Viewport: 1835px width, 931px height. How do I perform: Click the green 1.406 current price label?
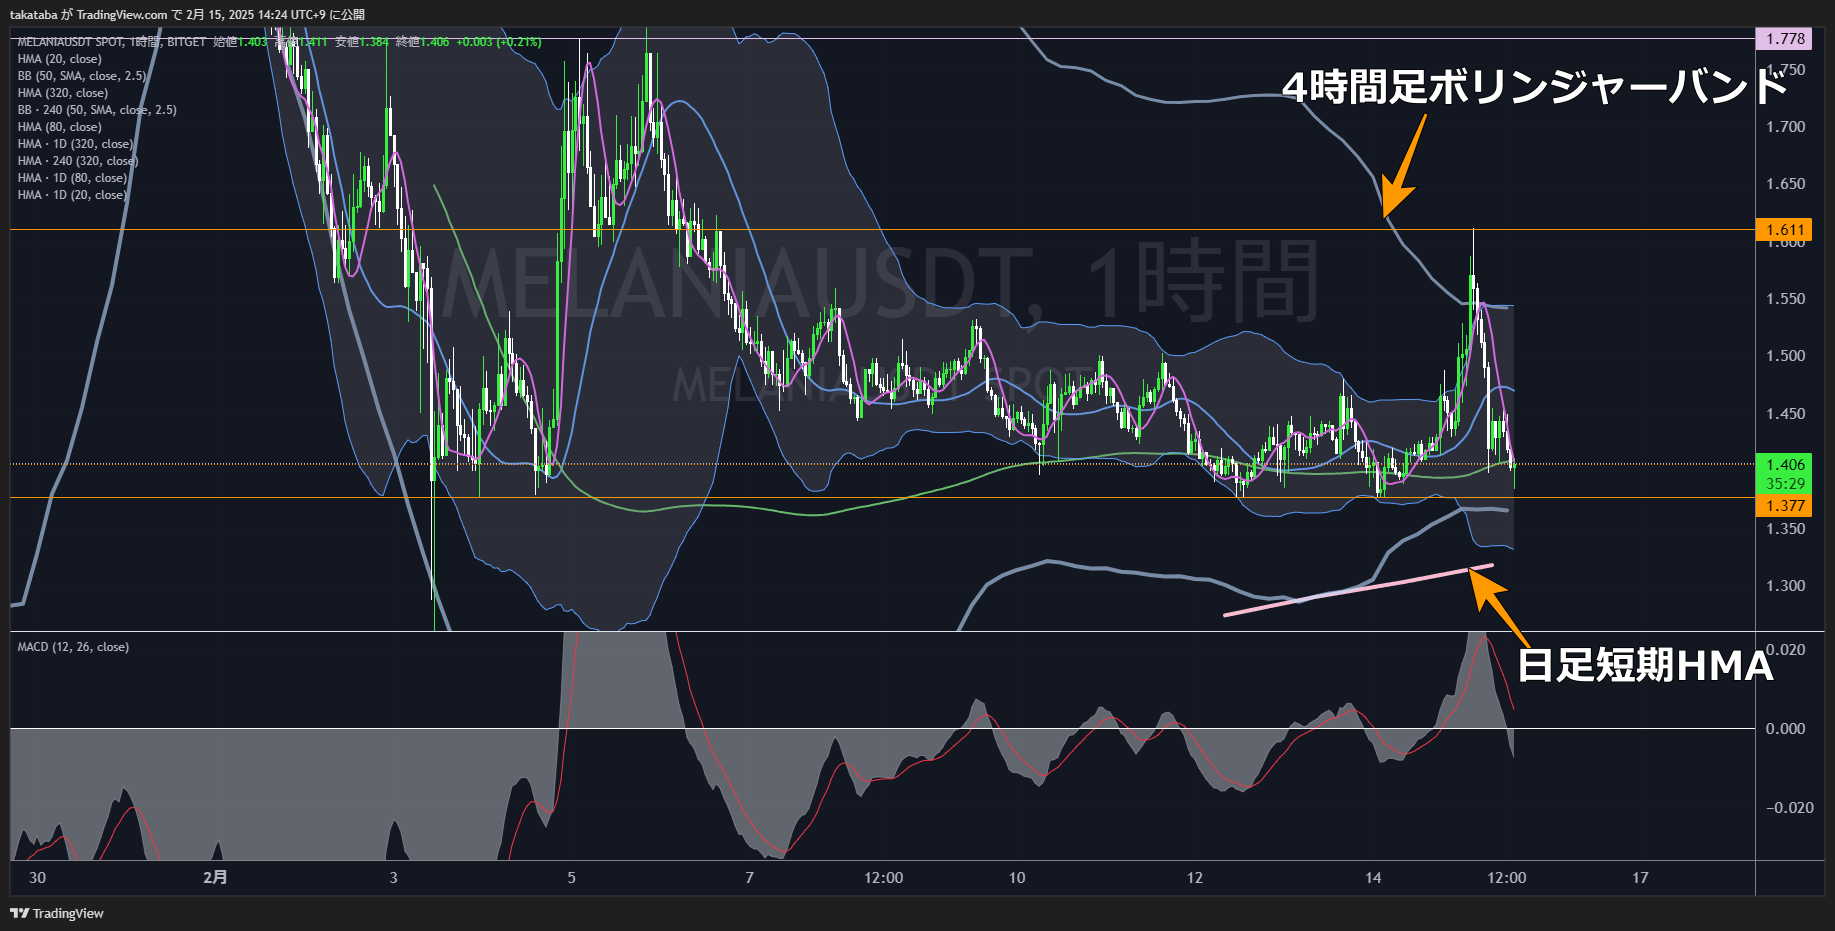point(1784,464)
